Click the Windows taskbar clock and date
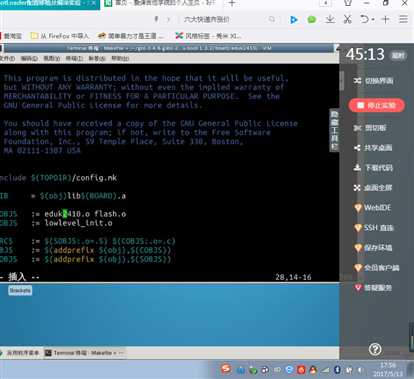 pos(388,369)
